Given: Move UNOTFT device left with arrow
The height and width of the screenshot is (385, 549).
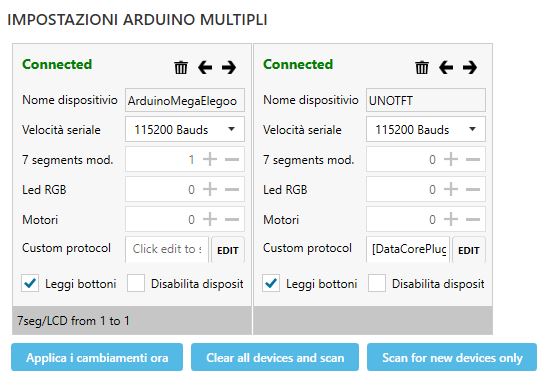Looking at the screenshot, I should pyautogui.click(x=446, y=67).
